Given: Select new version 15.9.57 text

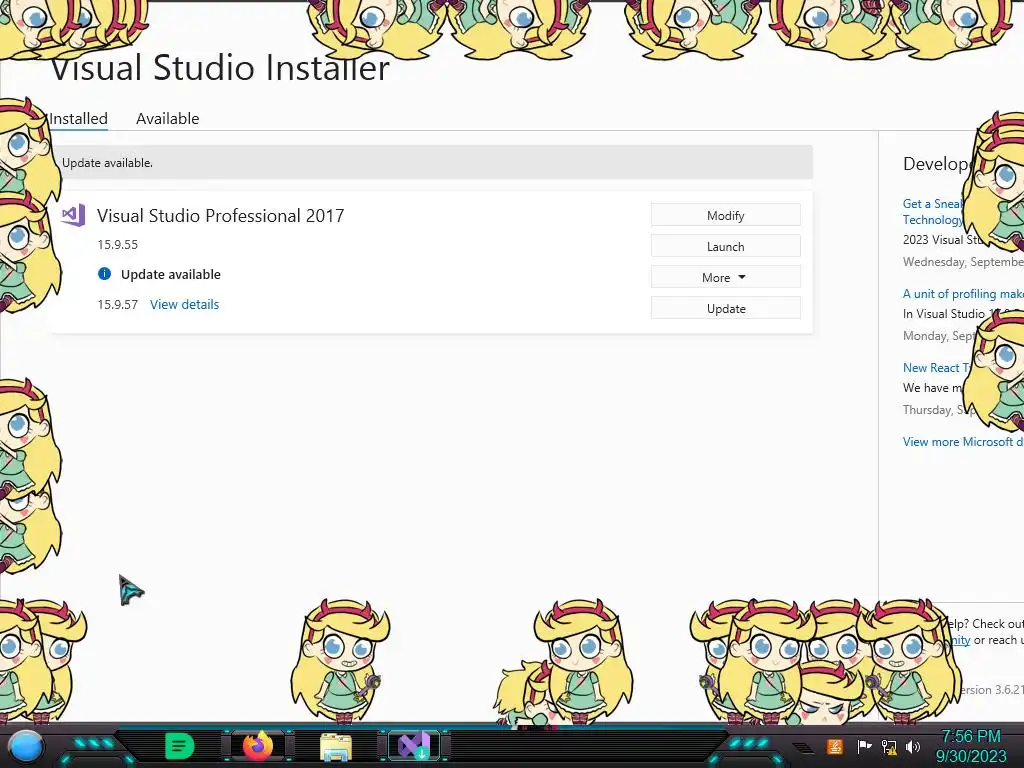Looking at the screenshot, I should click(118, 304).
